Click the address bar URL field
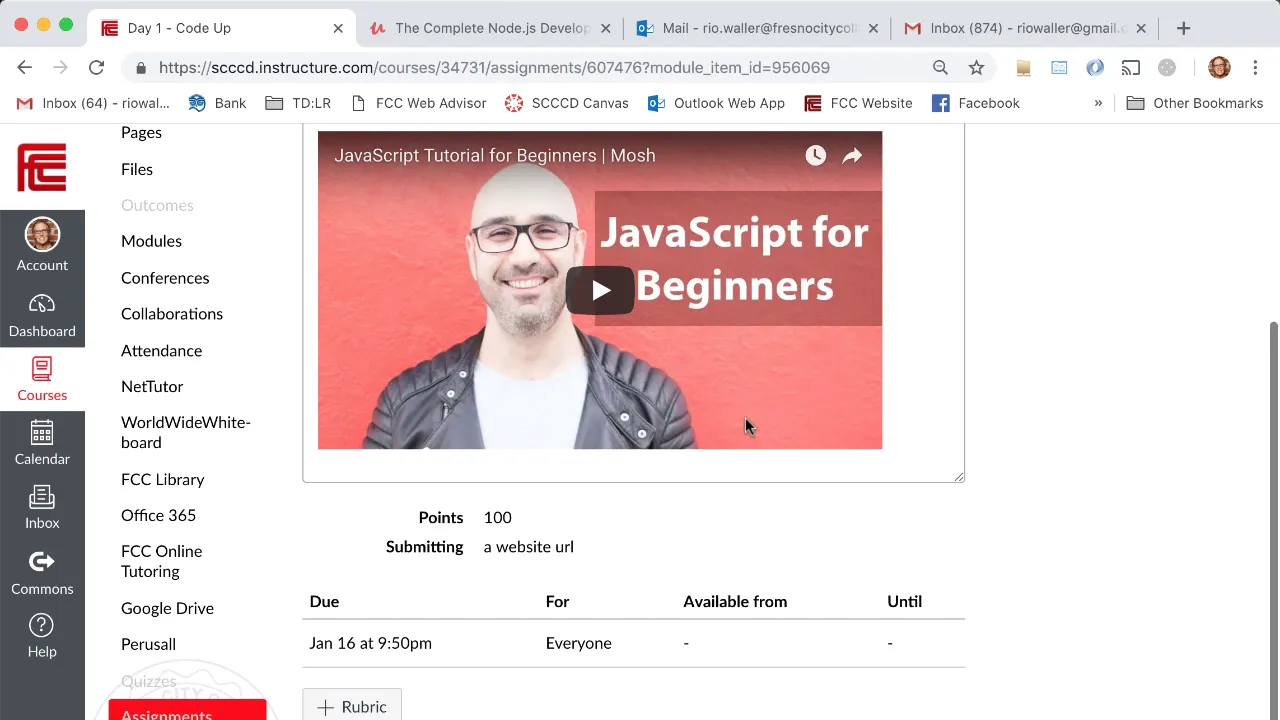Screen dimensions: 1280x720 tap(540, 67)
